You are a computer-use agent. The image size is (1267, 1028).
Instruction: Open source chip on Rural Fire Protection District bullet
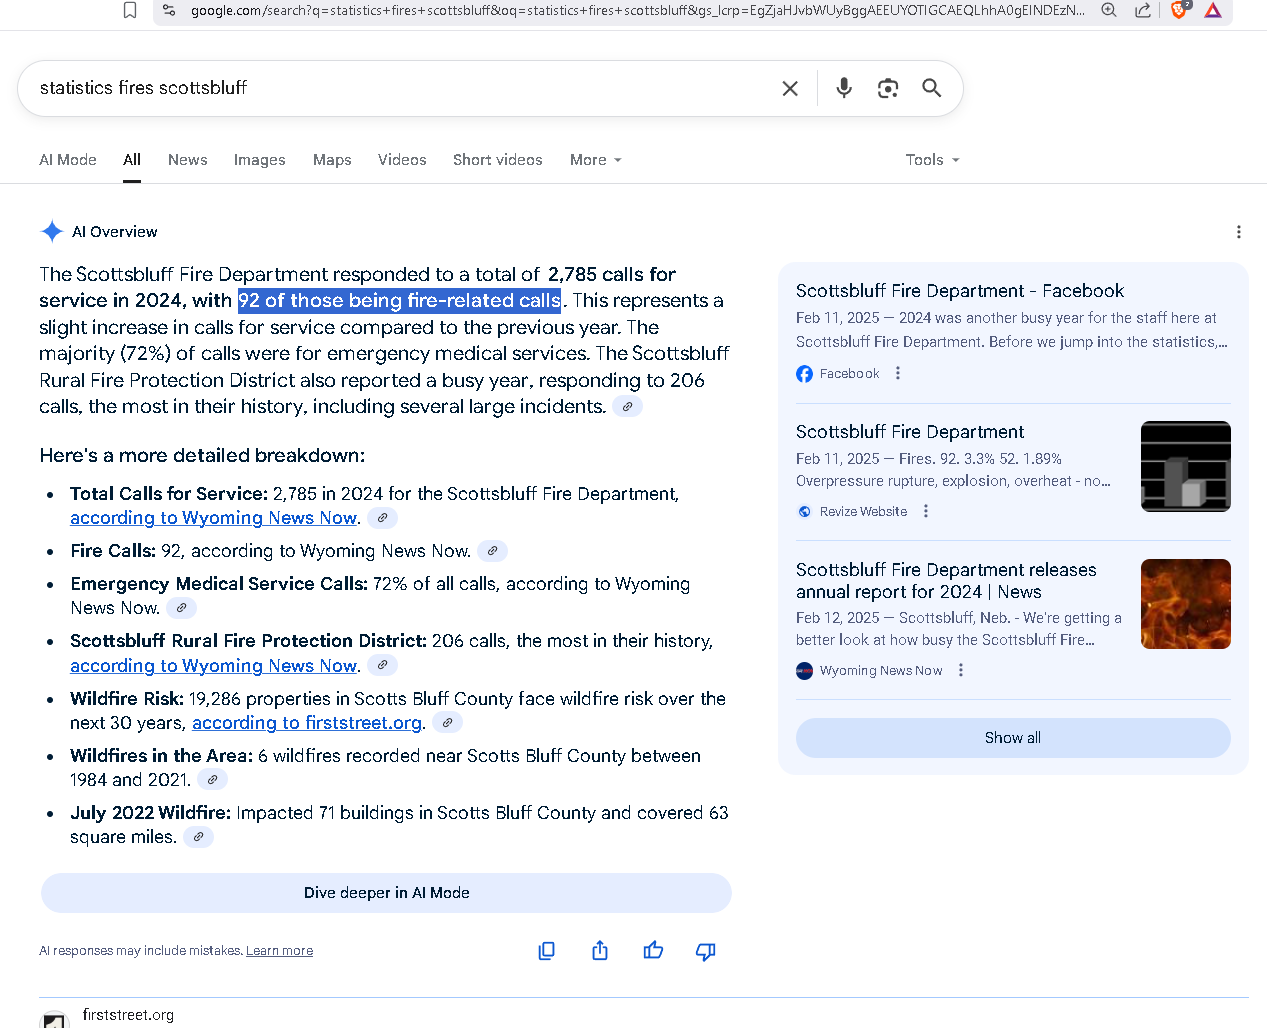(382, 666)
